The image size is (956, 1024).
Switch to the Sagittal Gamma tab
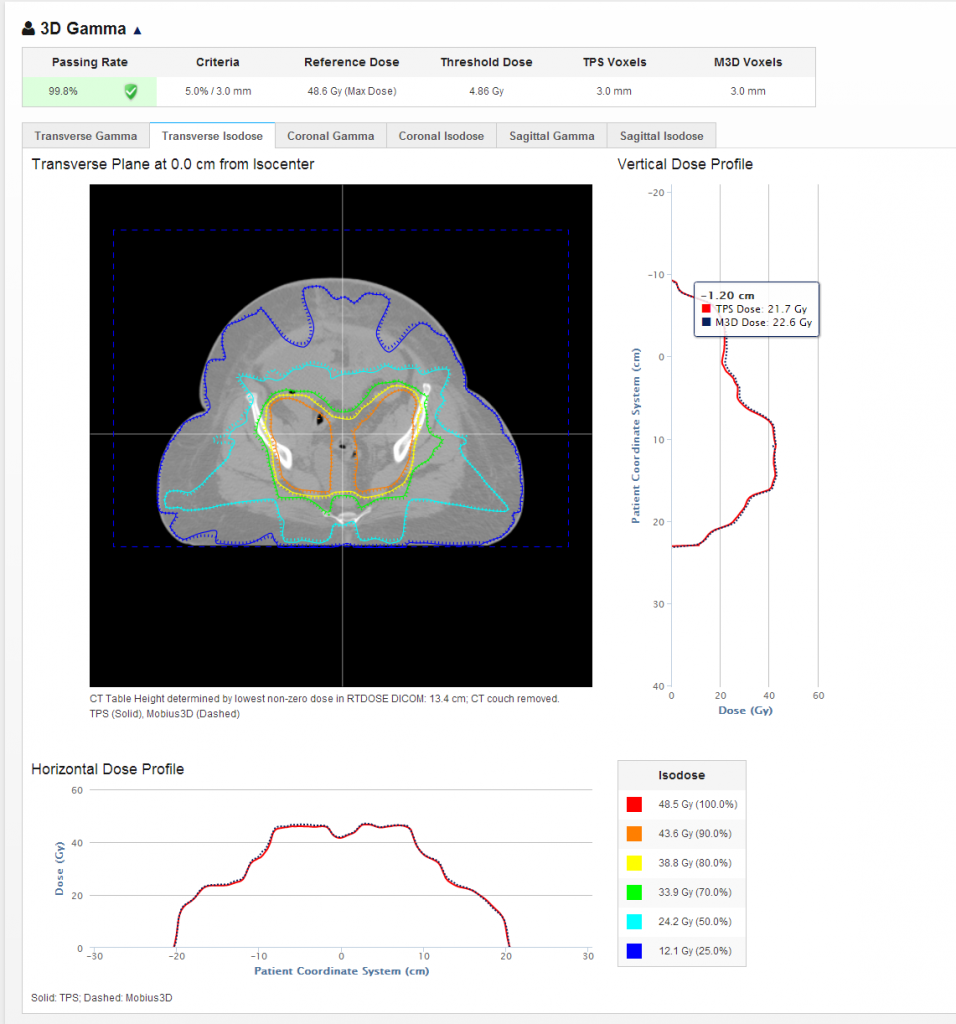552,136
